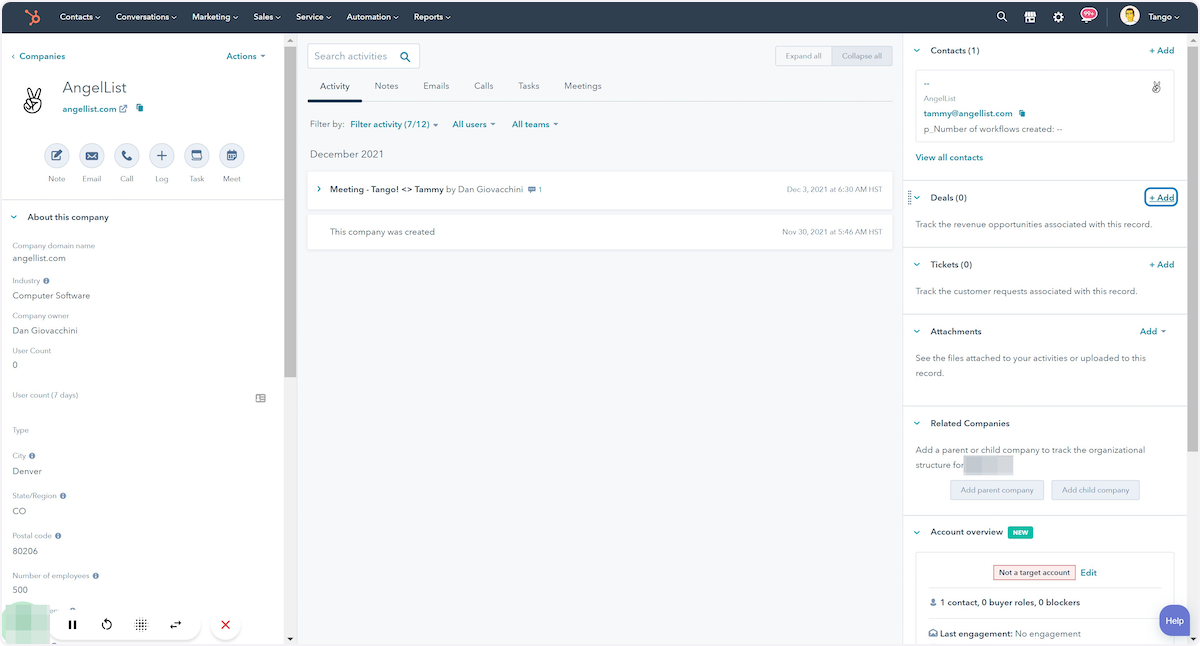
Task: Copy angellist.com domain using copy icon
Action: (140, 108)
